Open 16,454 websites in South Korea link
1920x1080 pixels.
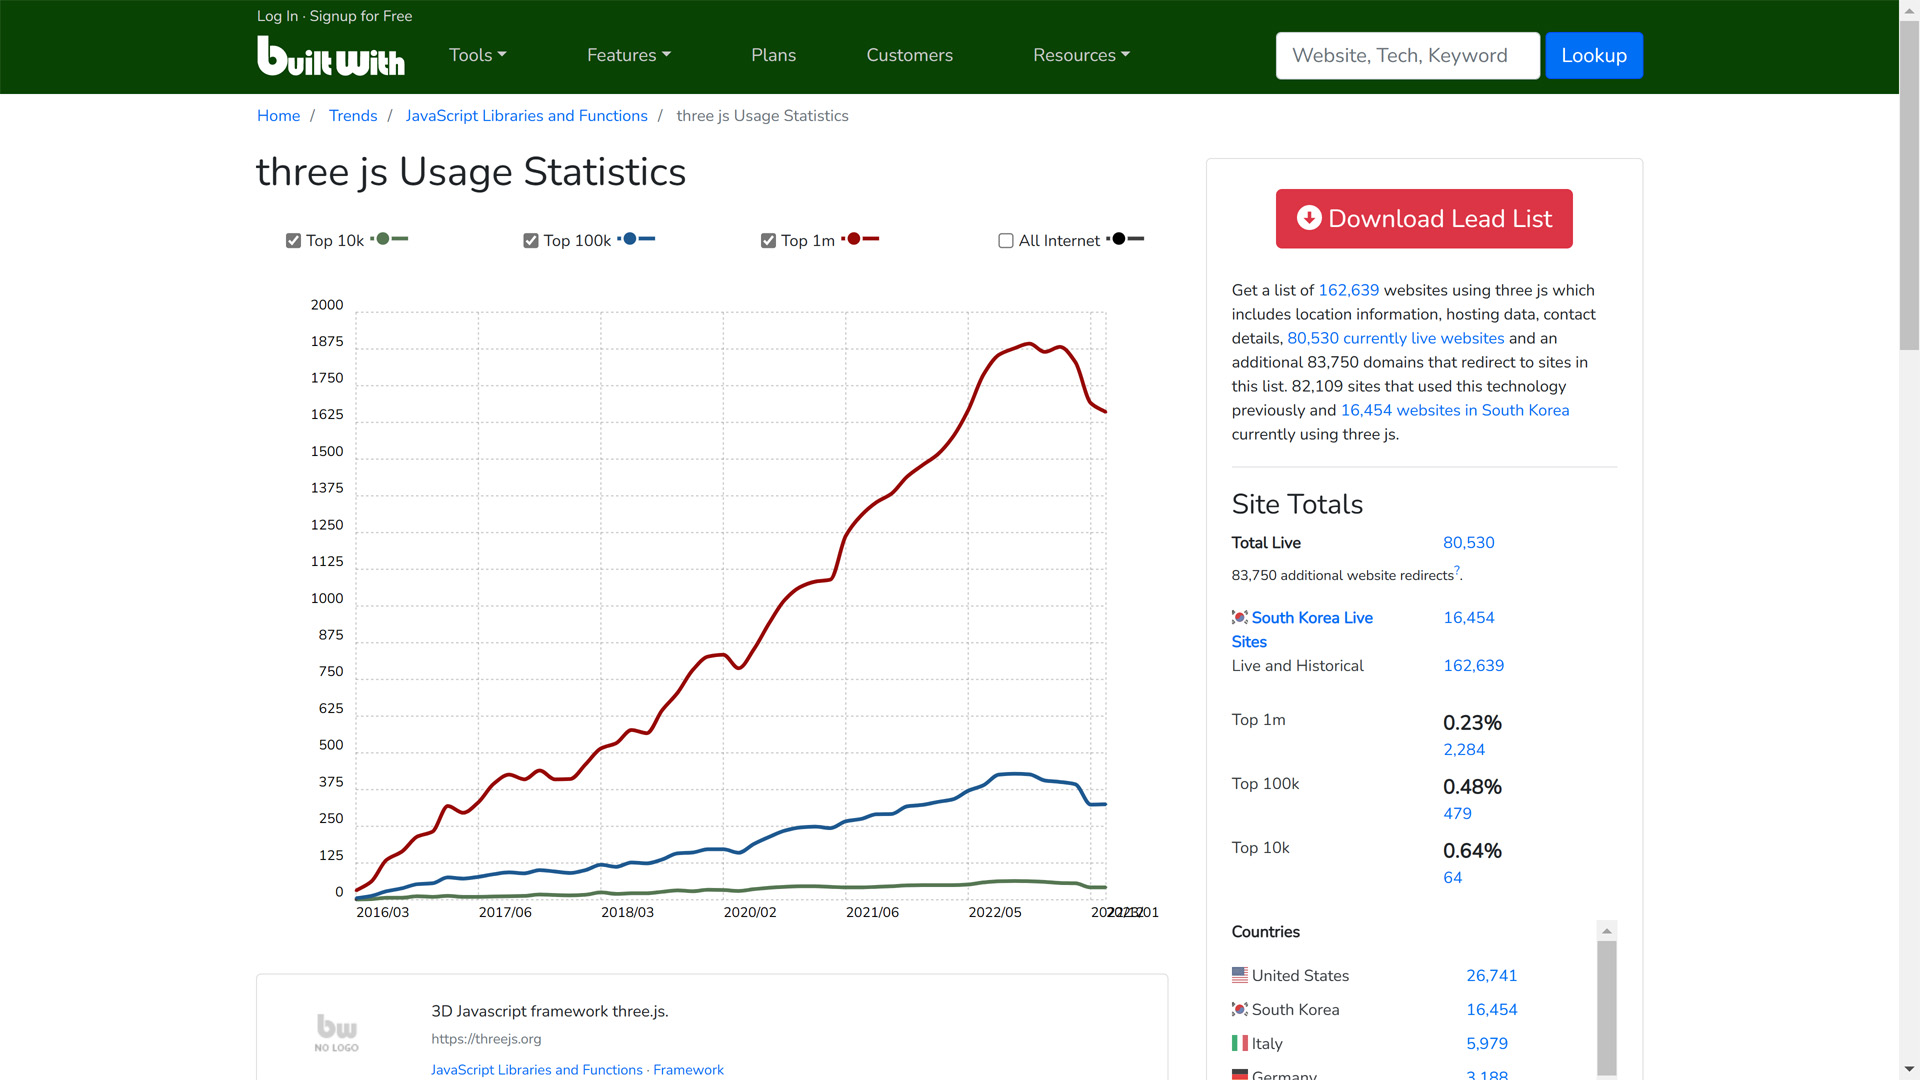point(1455,410)
